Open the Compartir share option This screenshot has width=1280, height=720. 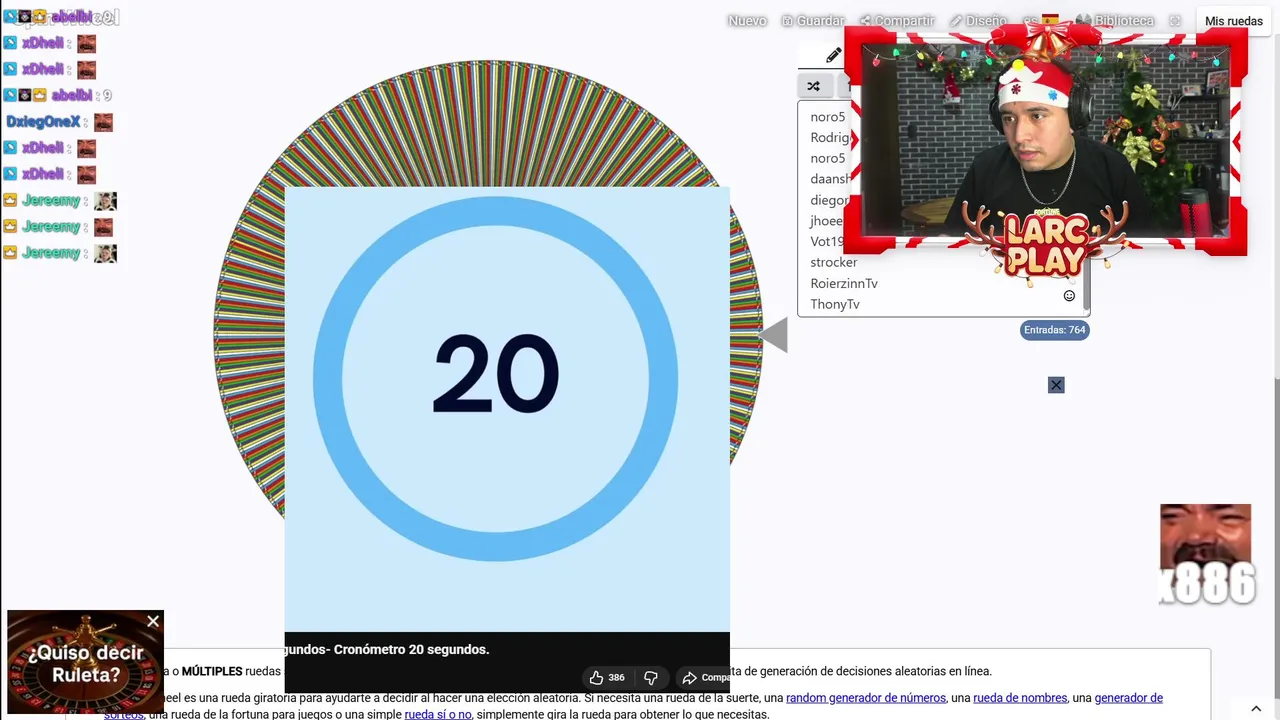coord(897,21)
